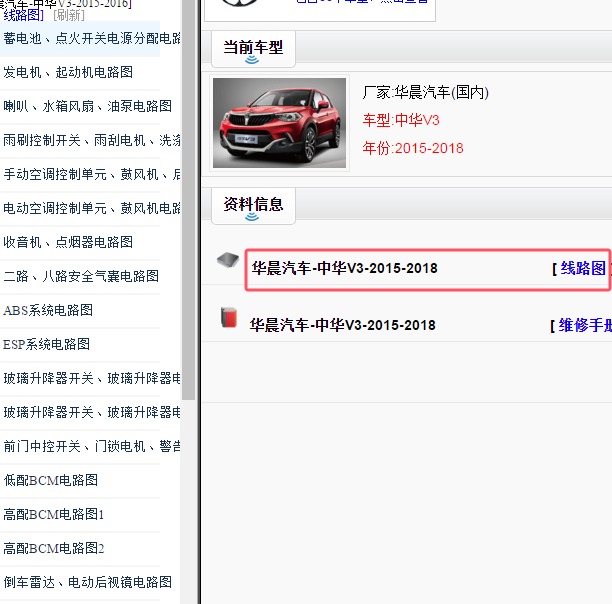Open 喇叭、水箱风扇、油泵电路图

(87, 106)
